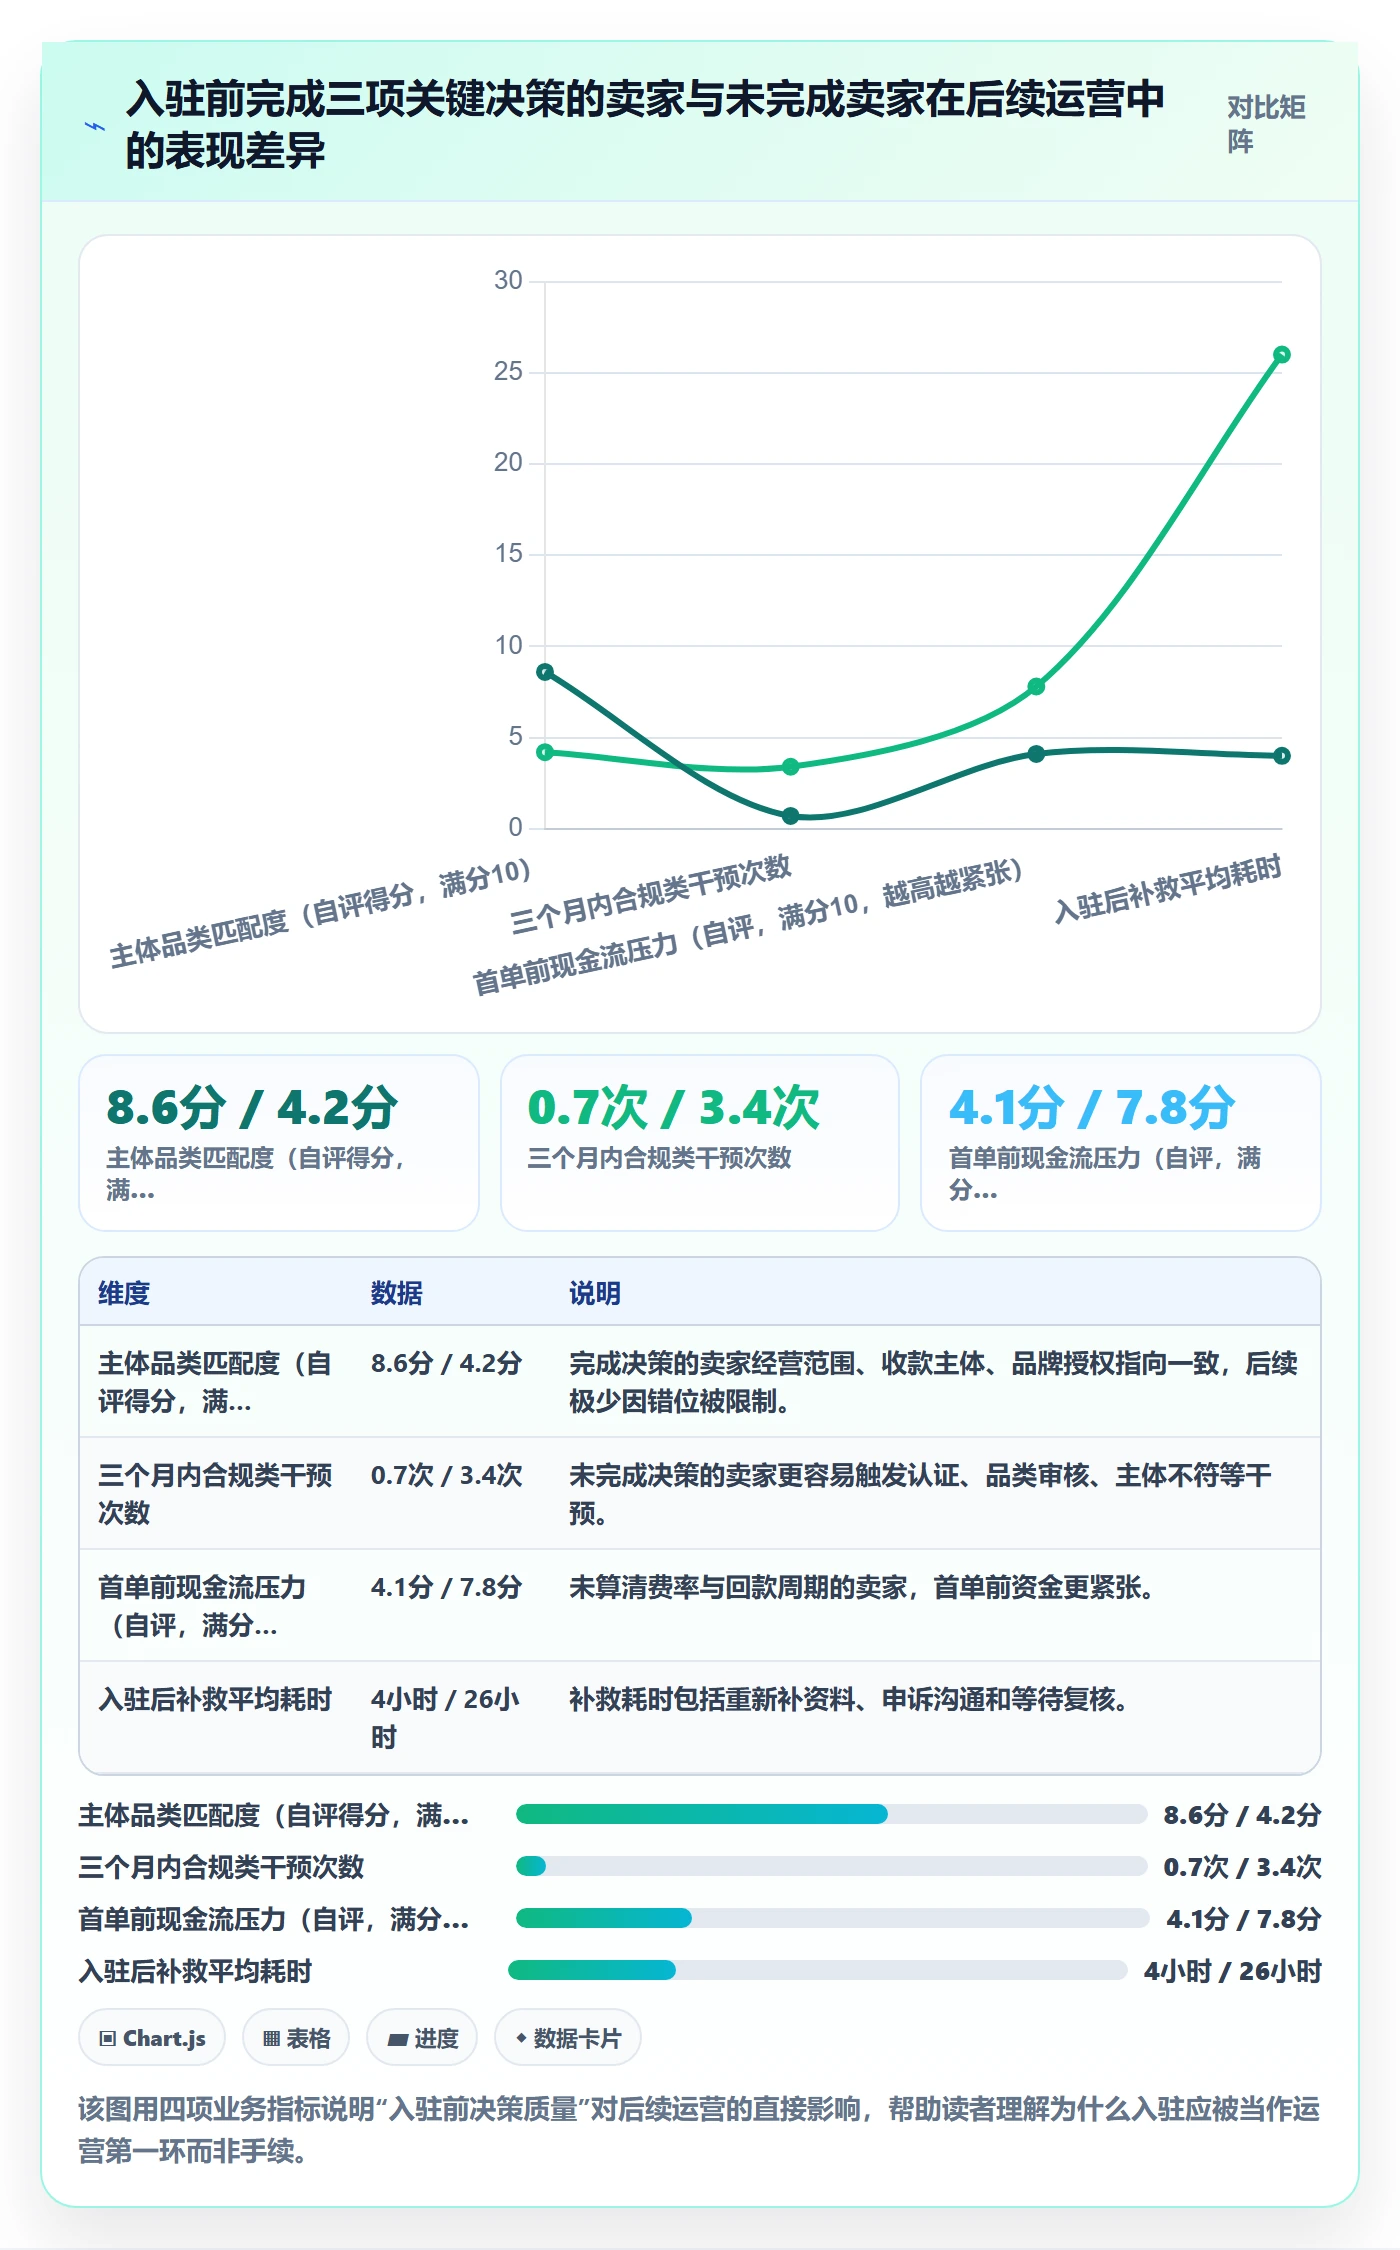Select the 数据卡片 tag chip
Viewport: 1400px width, 2250px height.
568,2037
